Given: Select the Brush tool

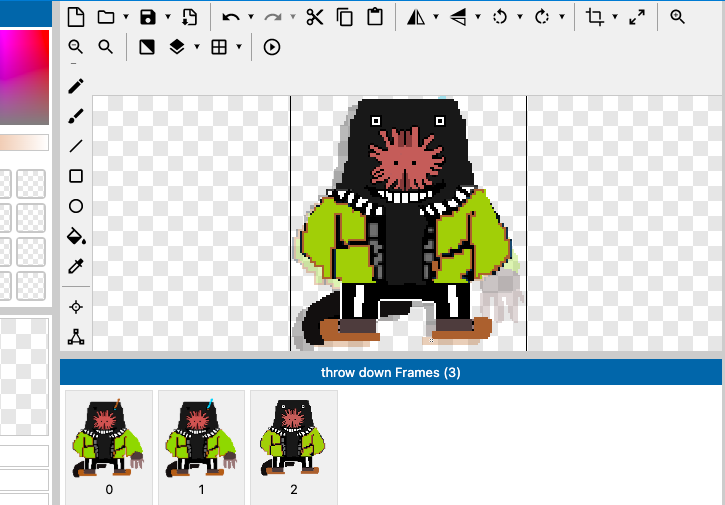Looking at the screenshot, I should (76, 117).
